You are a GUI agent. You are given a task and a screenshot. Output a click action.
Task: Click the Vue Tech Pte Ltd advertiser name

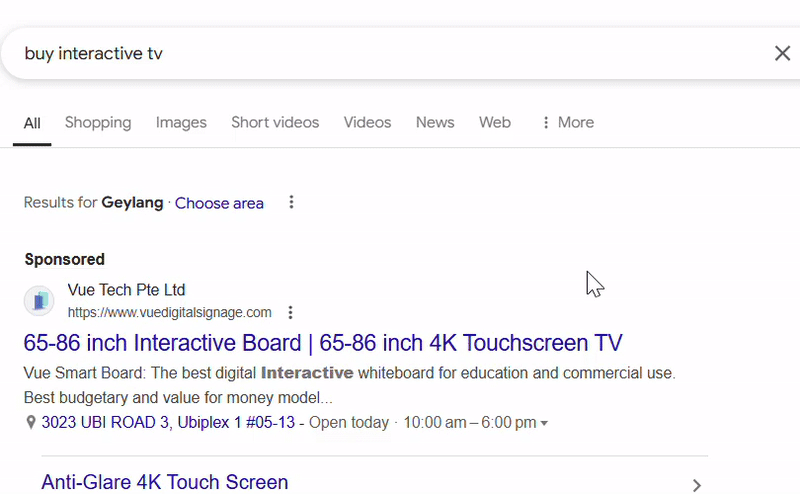coord(127,290)
